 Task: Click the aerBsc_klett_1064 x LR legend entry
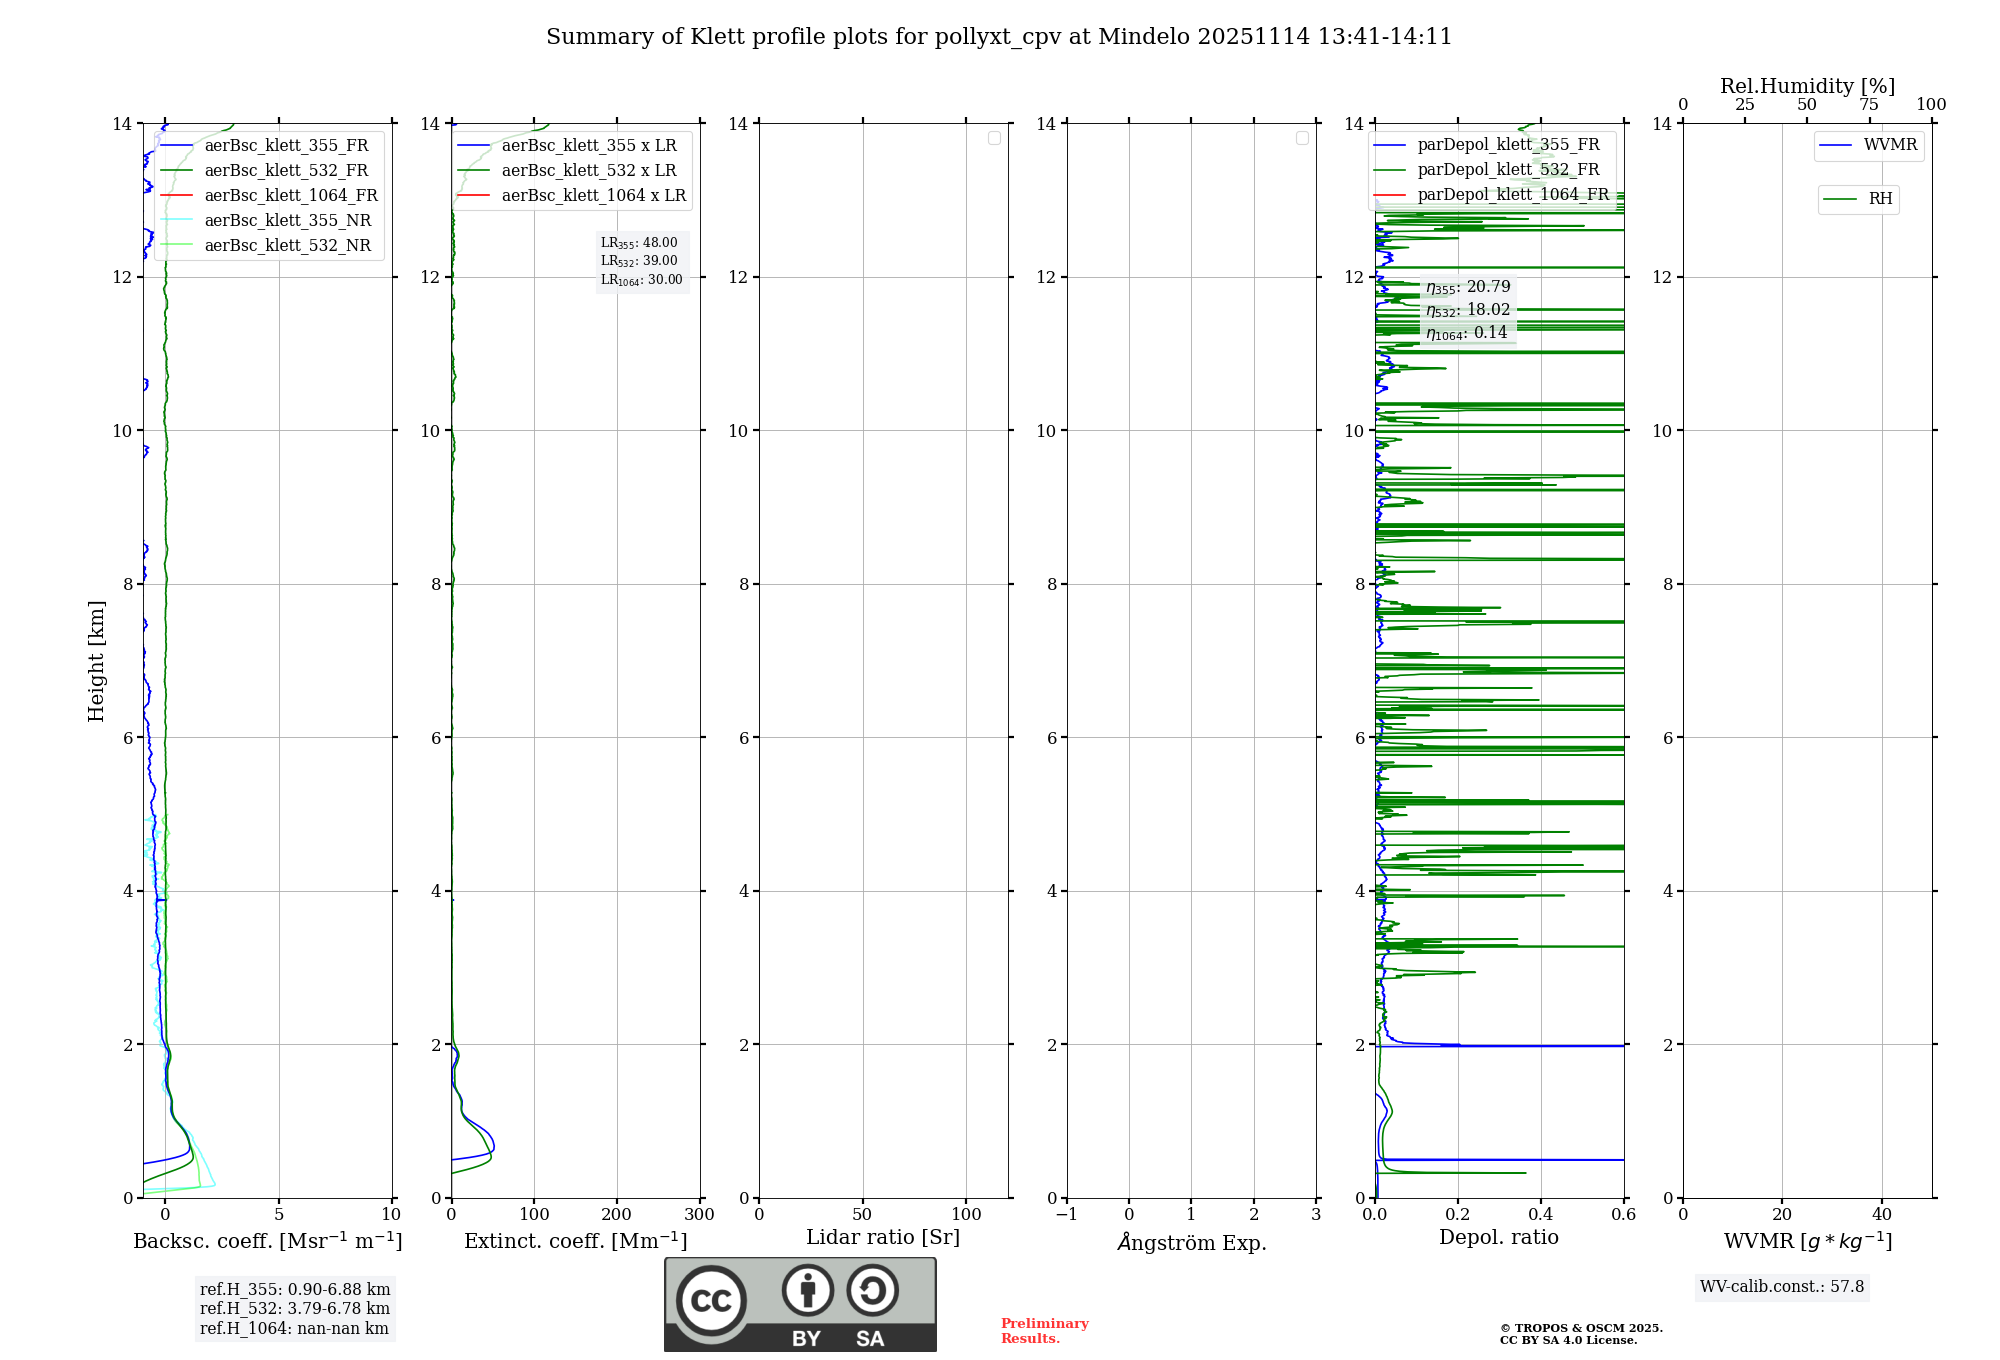[593, 196]
